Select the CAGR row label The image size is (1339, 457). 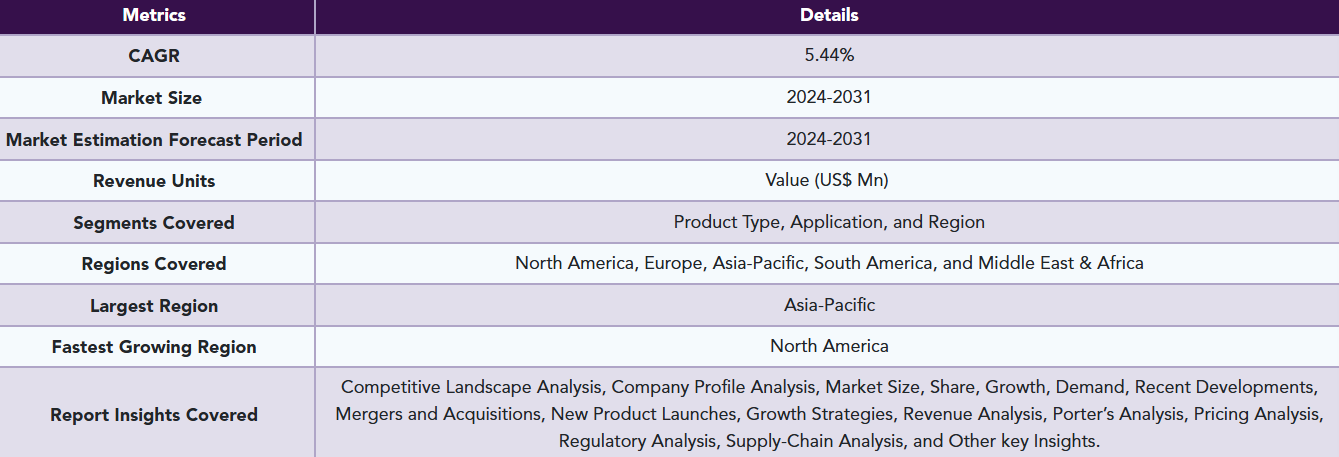tap(154, 56)
